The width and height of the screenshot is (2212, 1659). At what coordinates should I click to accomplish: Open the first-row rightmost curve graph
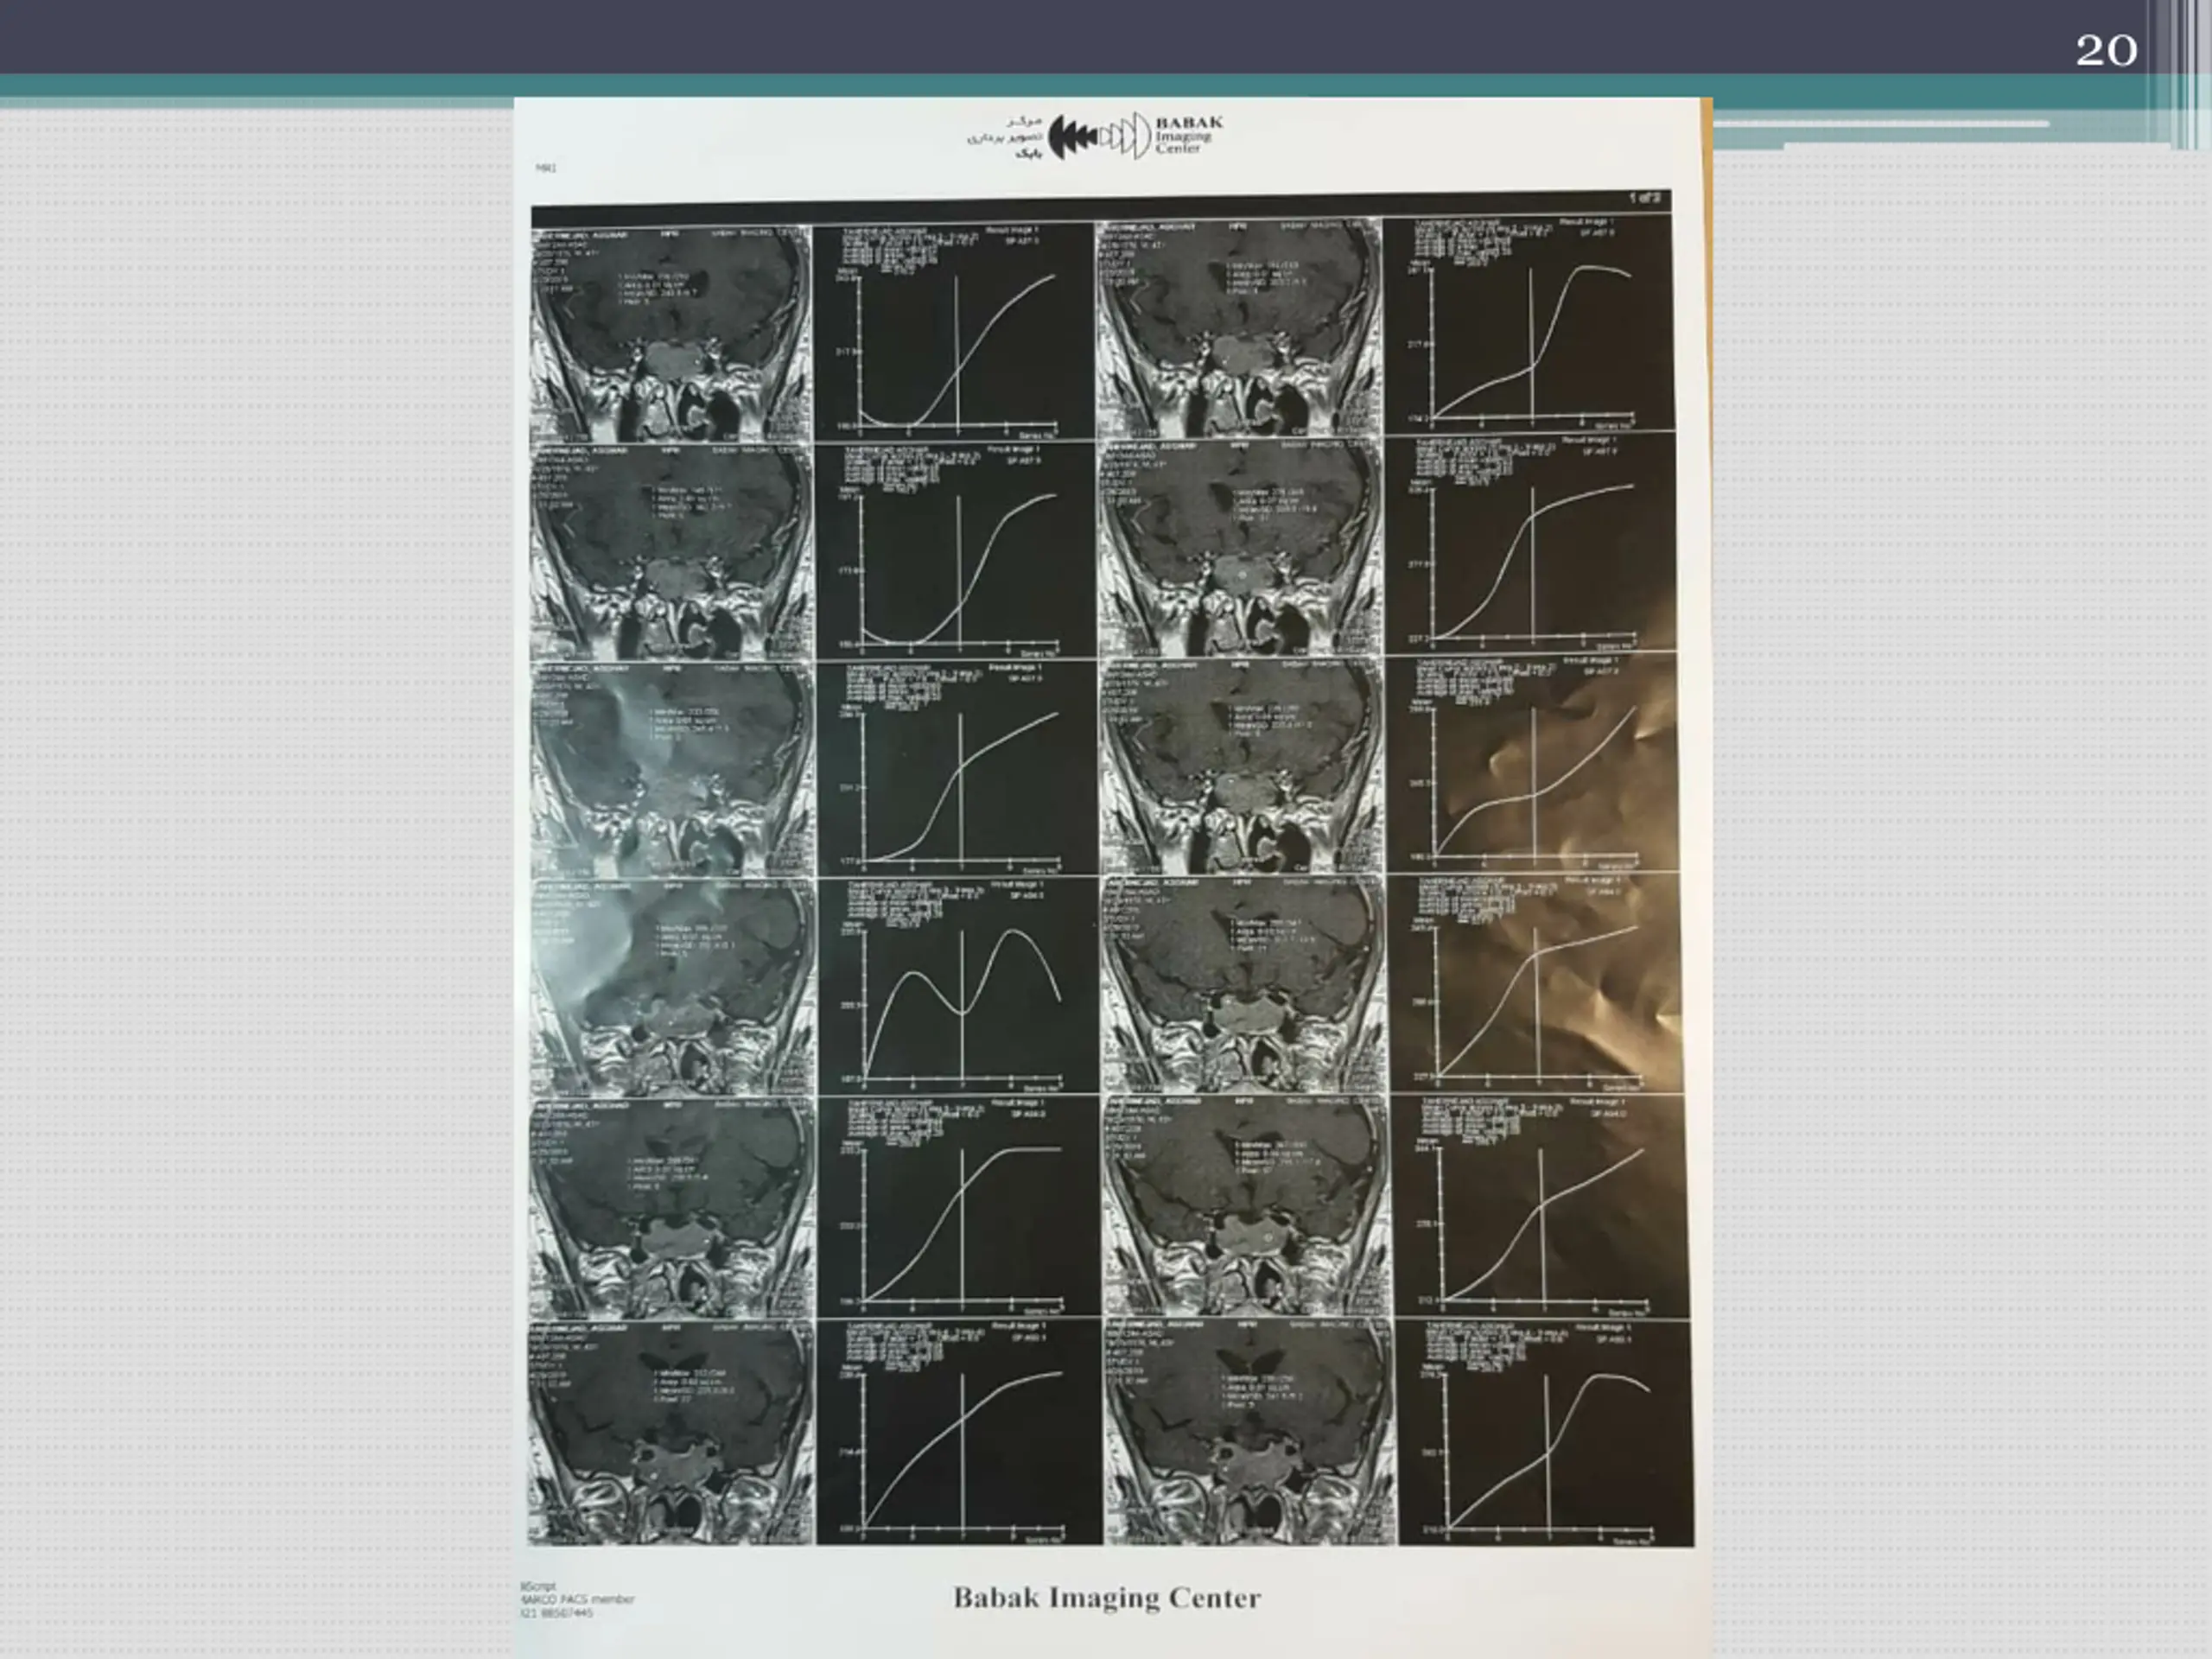click(x=1528, y=324)
